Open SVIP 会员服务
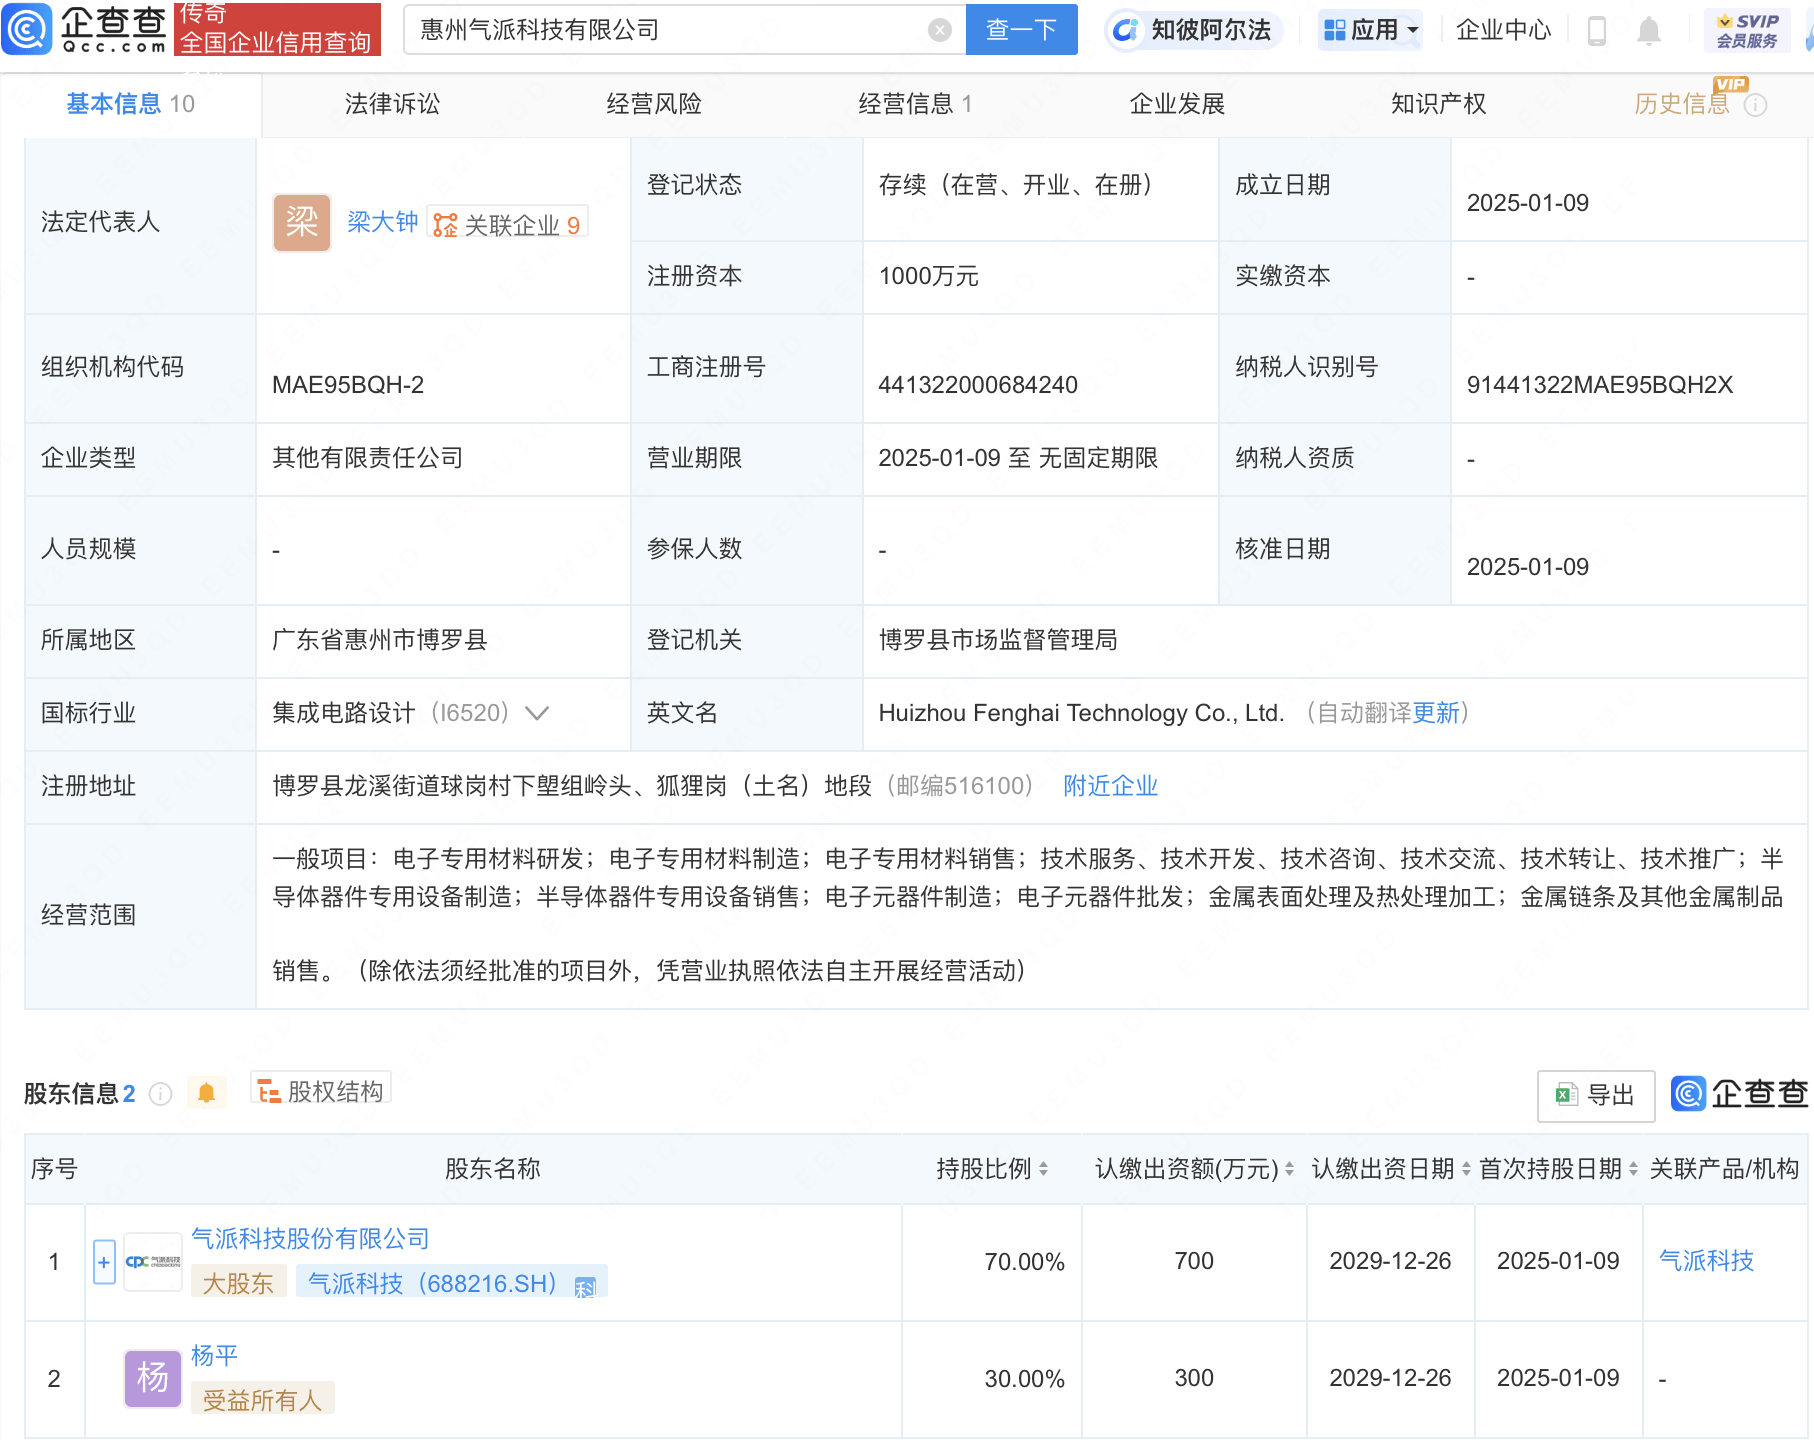1814x1440 pixels. pos(1747,31)
